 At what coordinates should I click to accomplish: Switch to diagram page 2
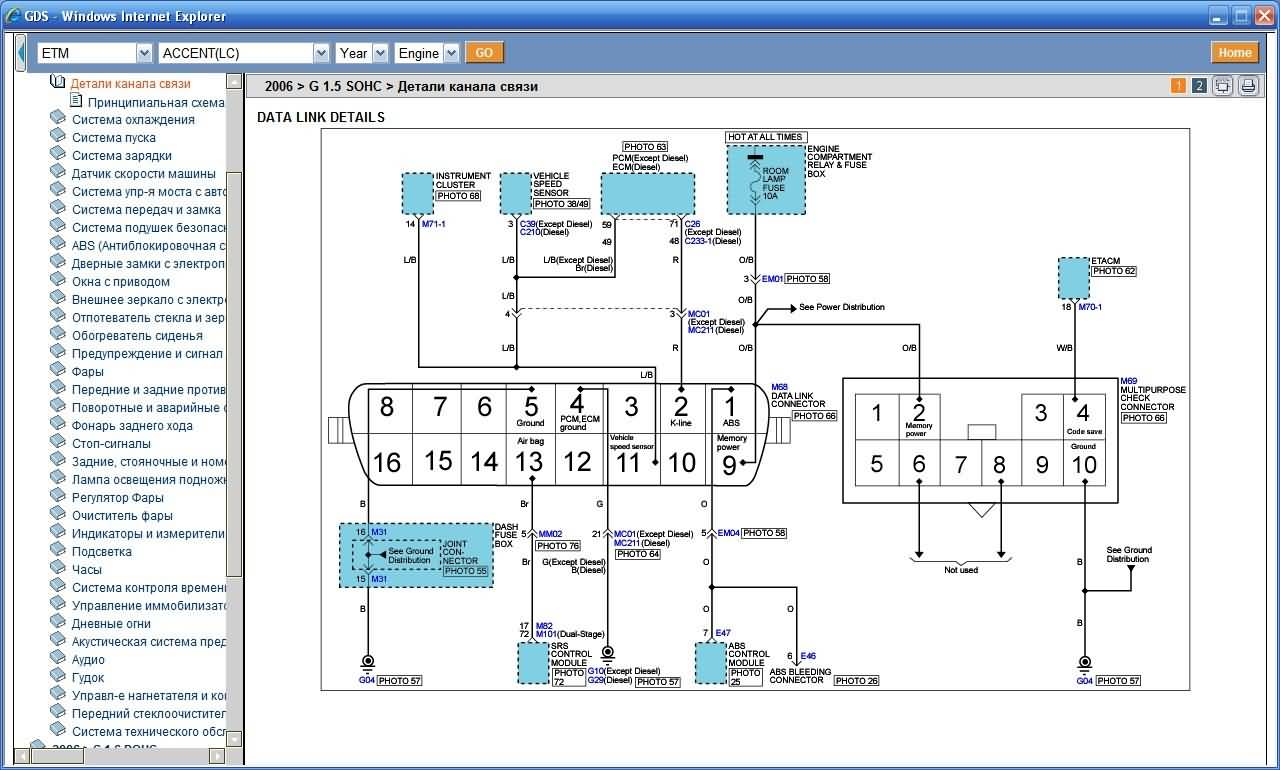1199,86
